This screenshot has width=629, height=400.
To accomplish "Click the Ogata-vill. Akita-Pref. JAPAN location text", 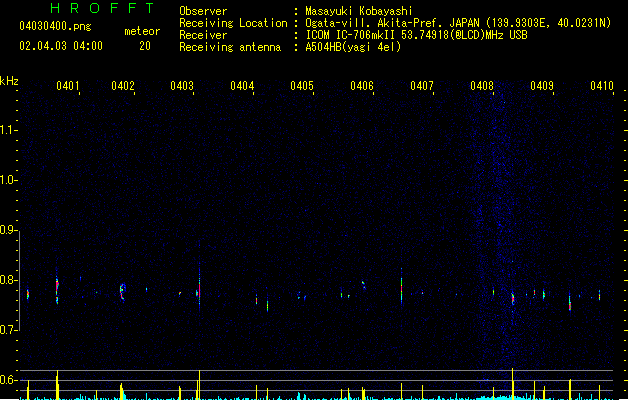I will [458, 23].
